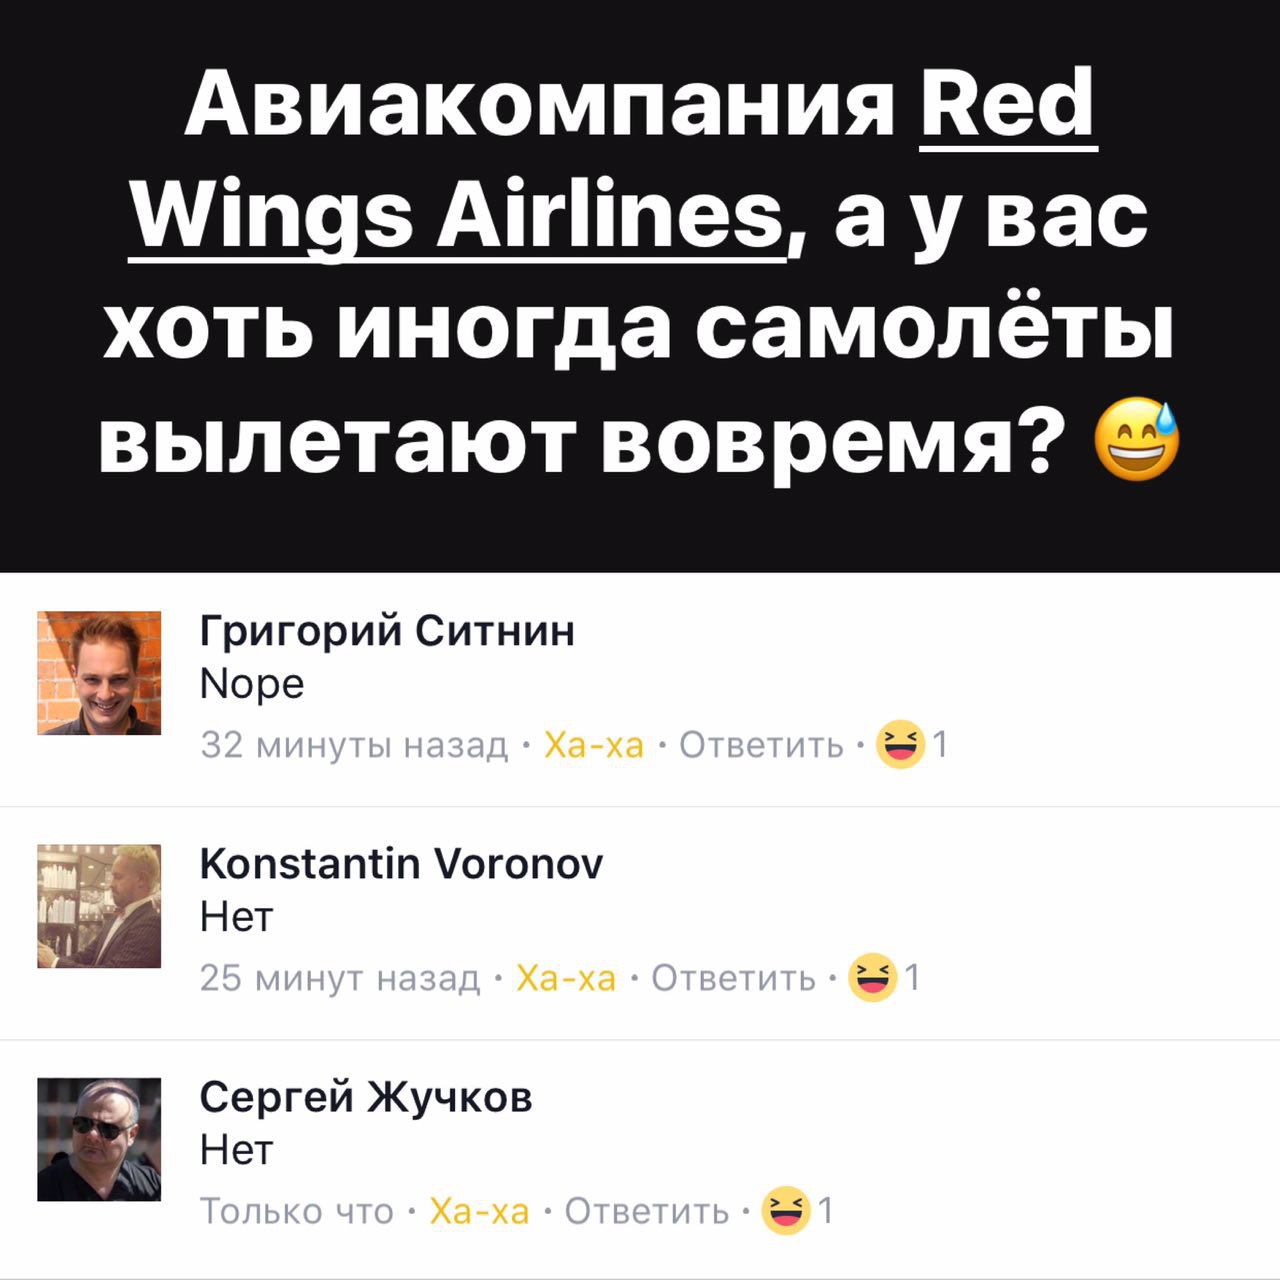Open the Григорий Ситнин name link
Screen dimensions: 1280x1280
[388, 632]
